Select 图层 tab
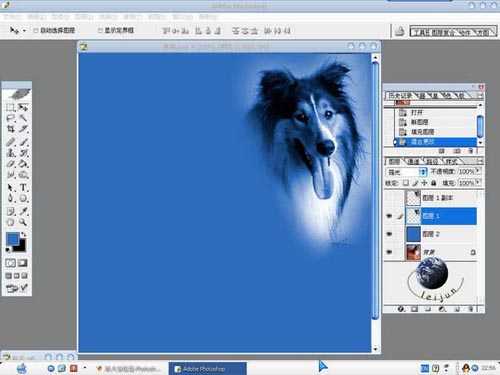This screenshot has height=375, width=500. [x=394, y=162]
